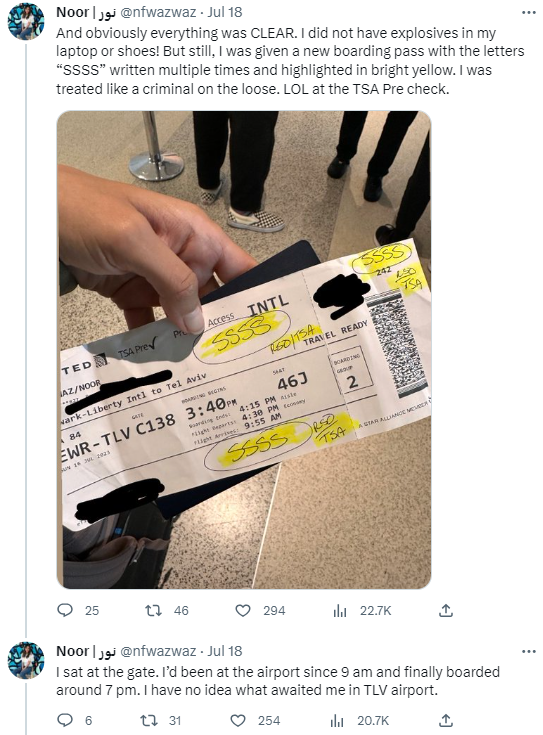Like the second tweet with 254 likes
The width and height of the screenshot is (543, 735).
pos(239,720)
